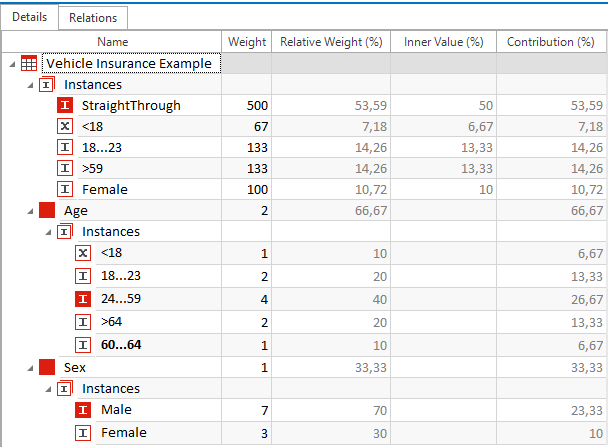
Task: Switch to the Relations tab
Action: pos(93,17)
